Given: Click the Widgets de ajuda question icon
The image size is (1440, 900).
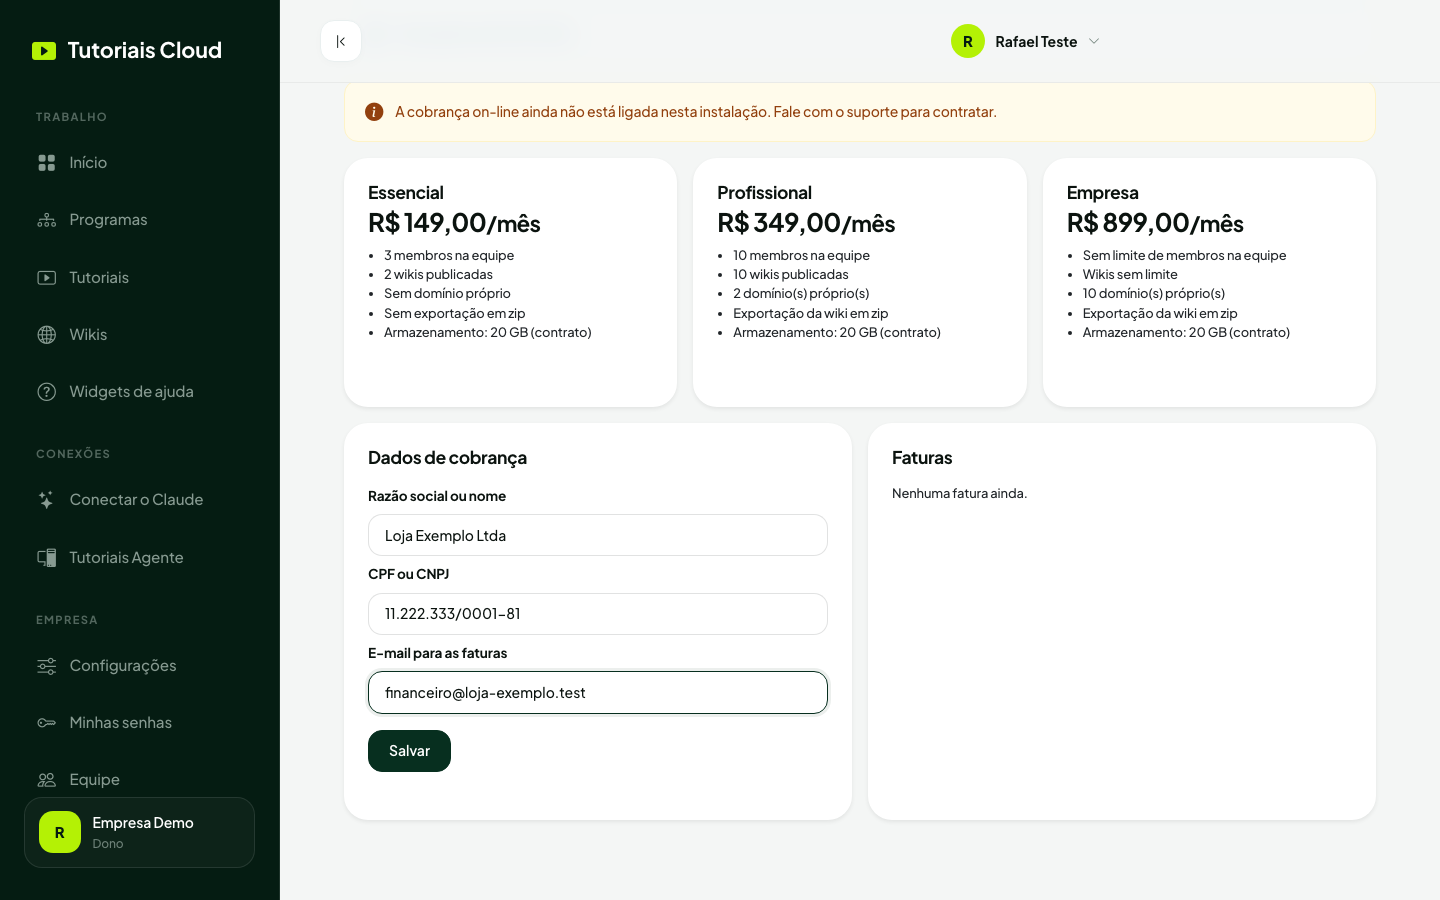Looking at the screenshot, I should click(47, 392).
